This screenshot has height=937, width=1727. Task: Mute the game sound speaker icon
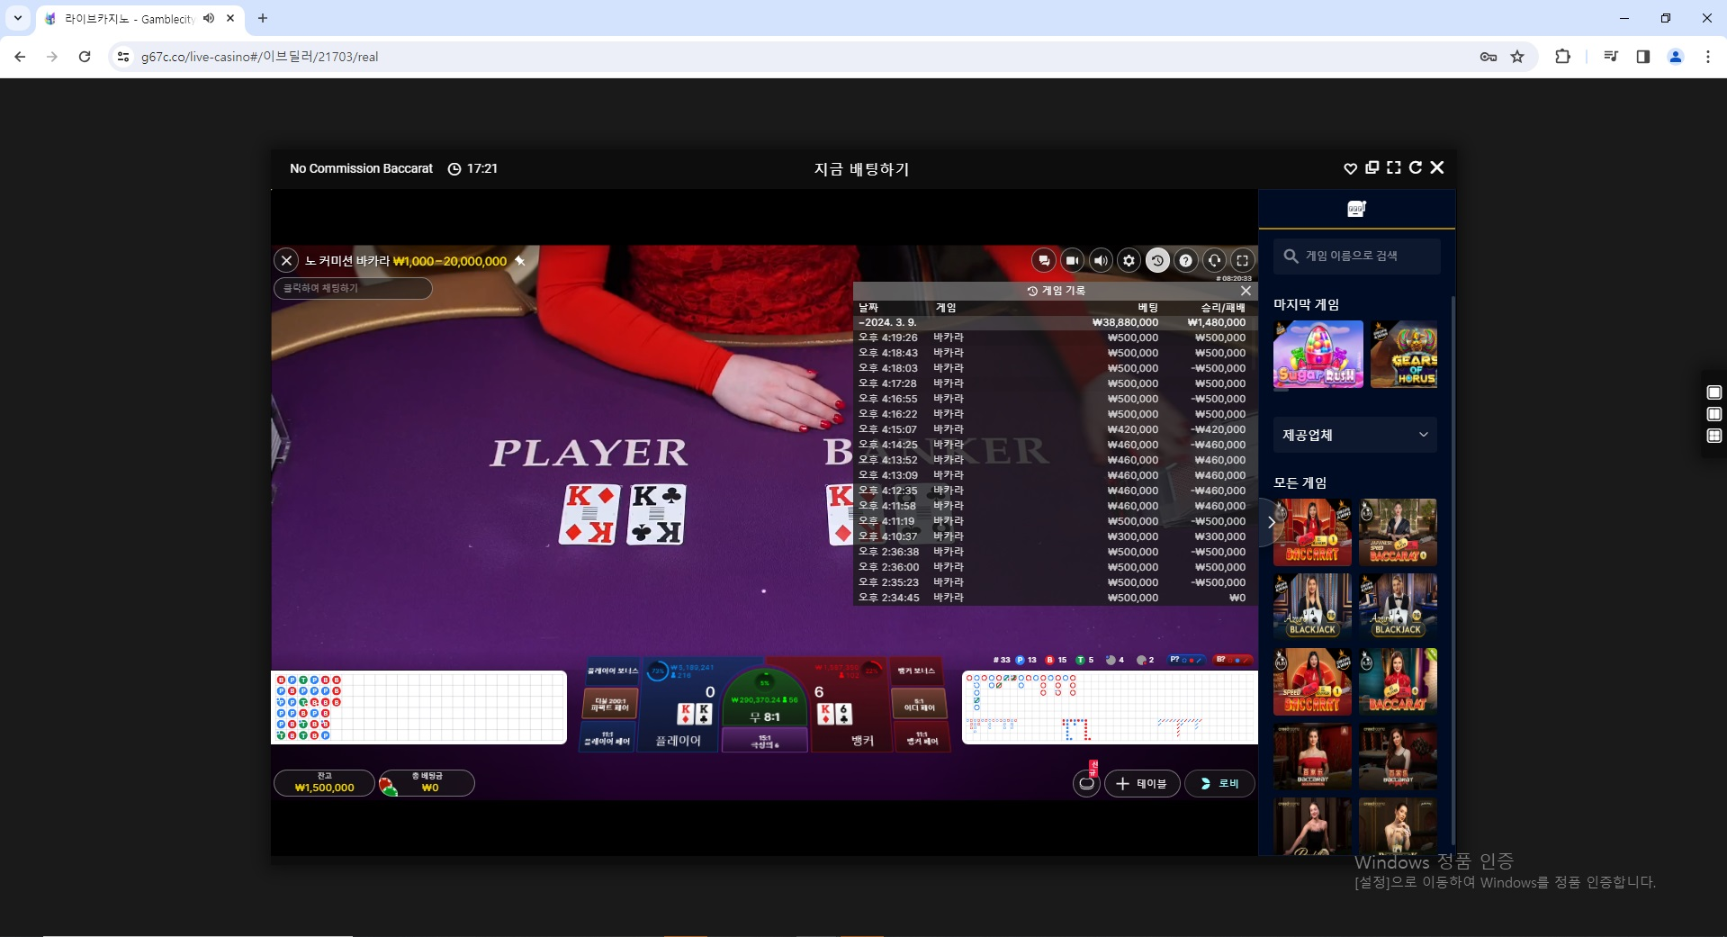click(x=1100, y=261)
